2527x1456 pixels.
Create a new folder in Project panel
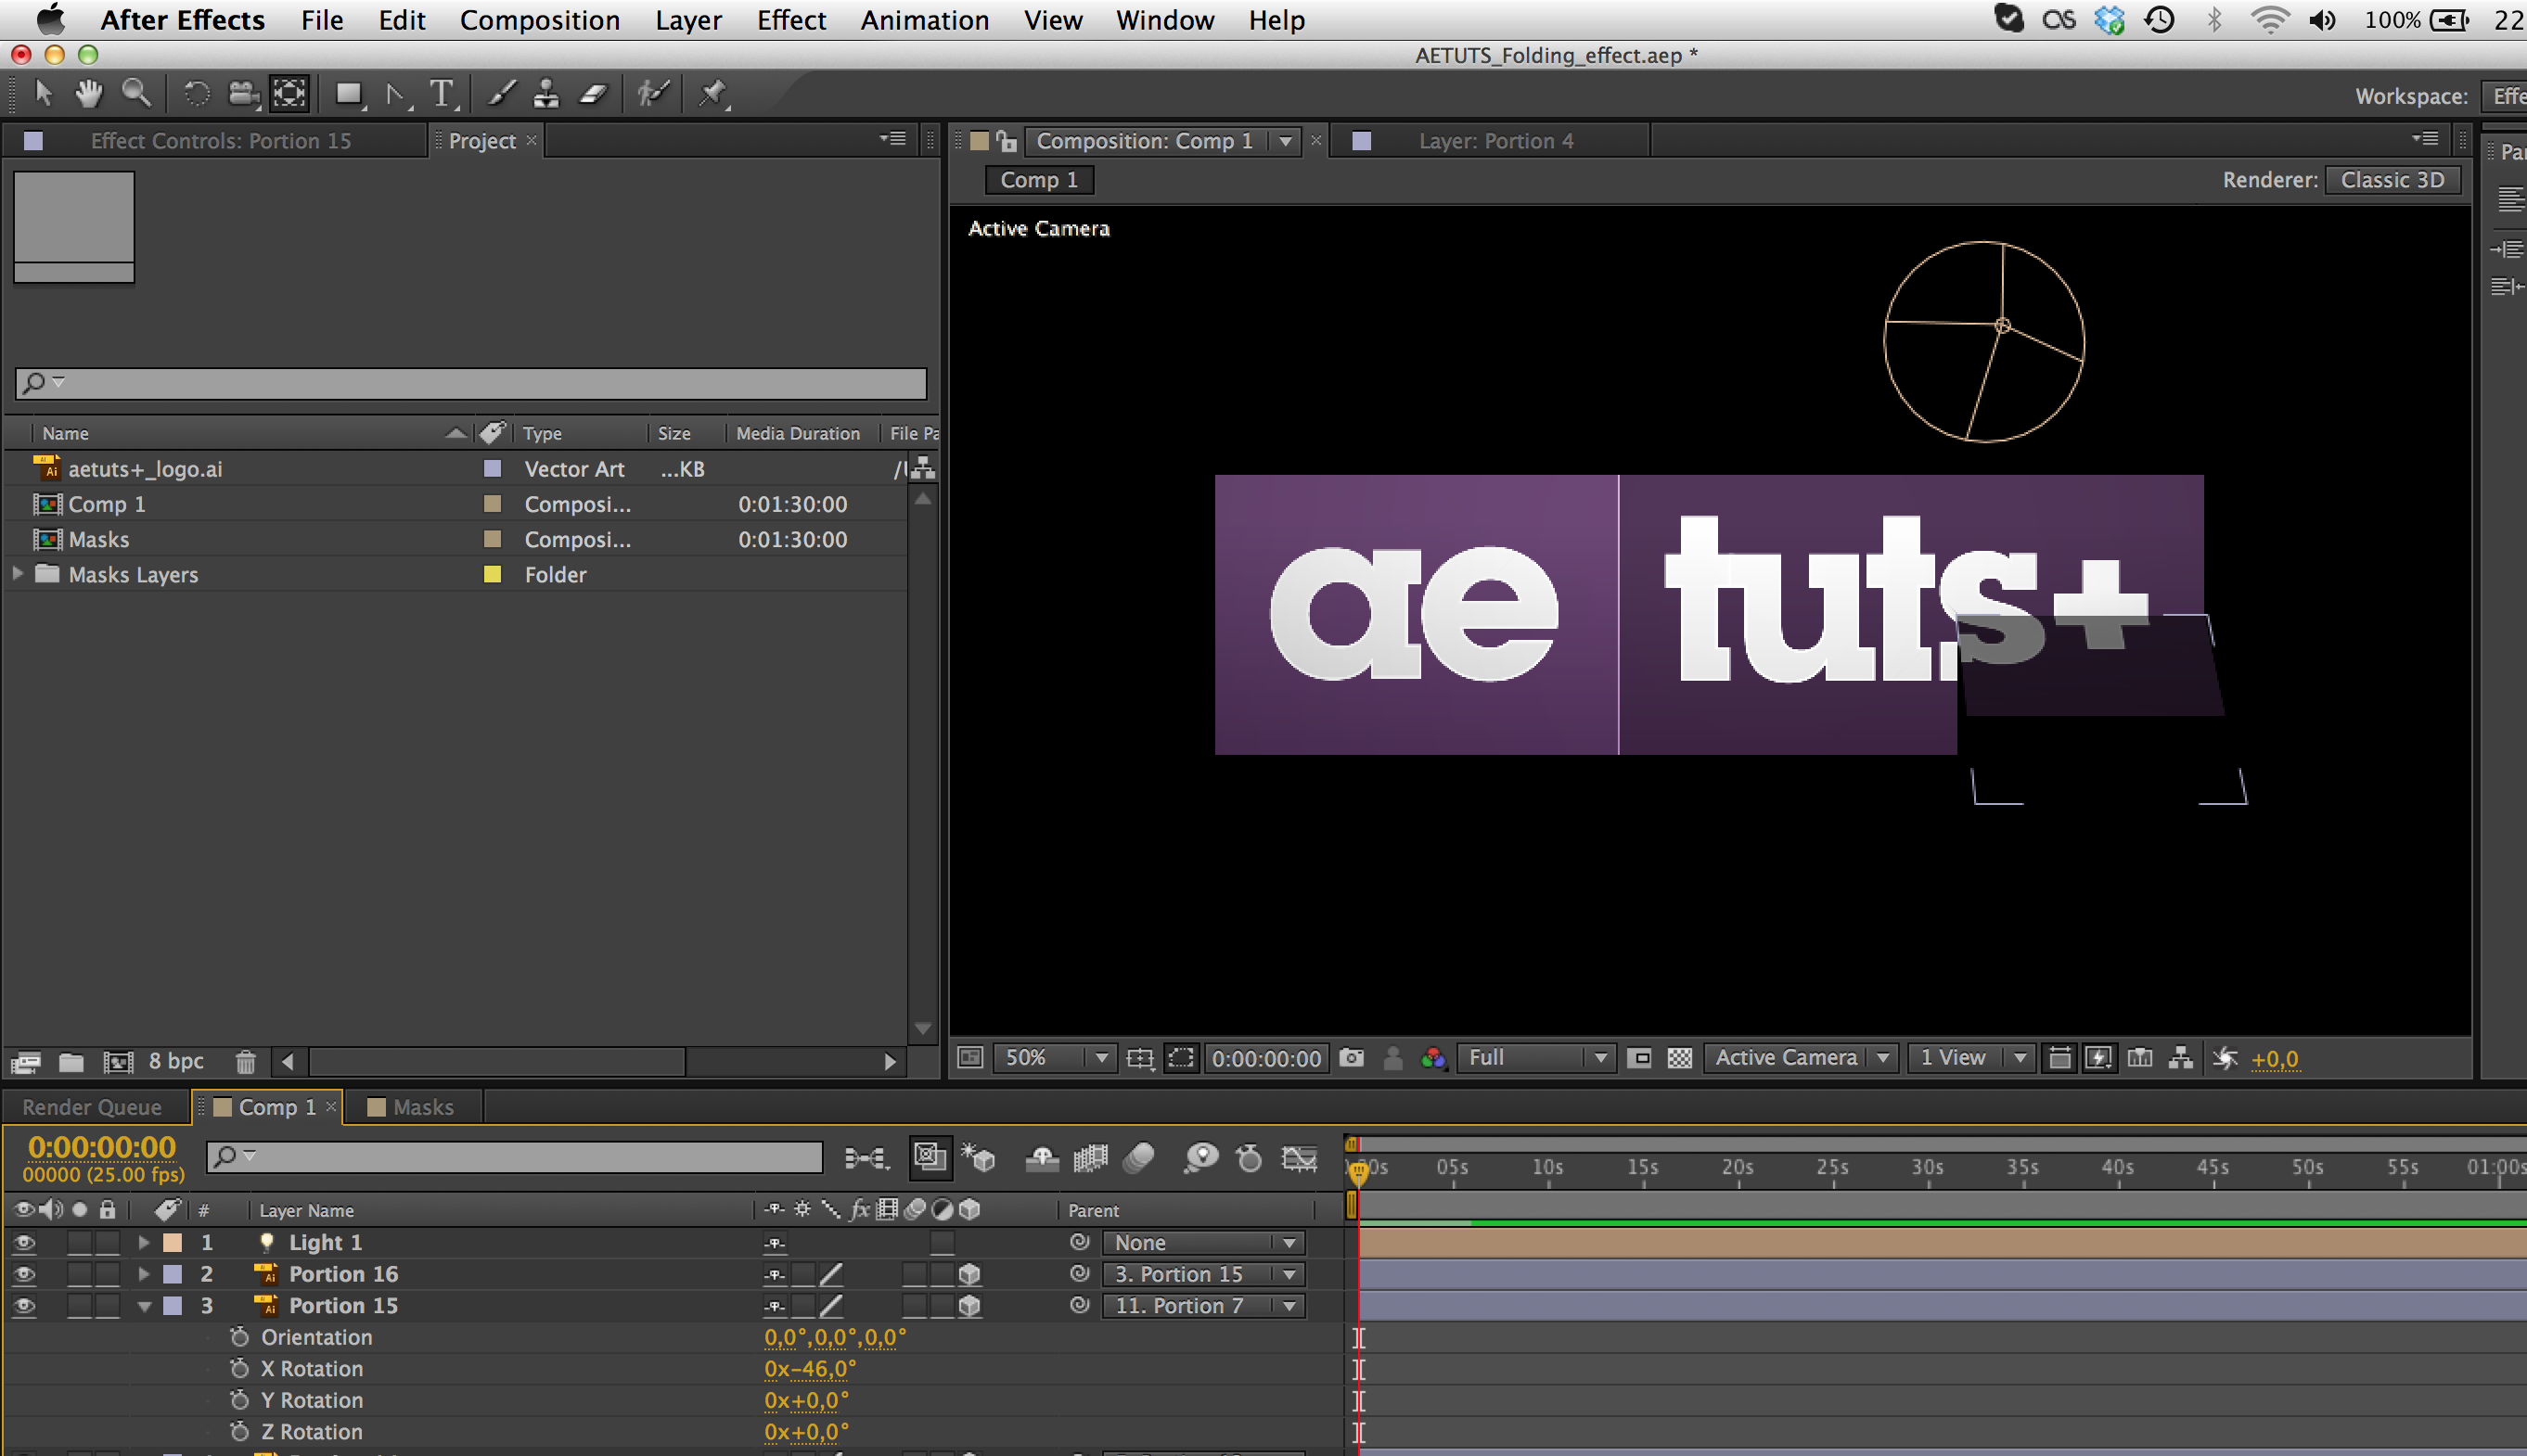click(70, 1061)
